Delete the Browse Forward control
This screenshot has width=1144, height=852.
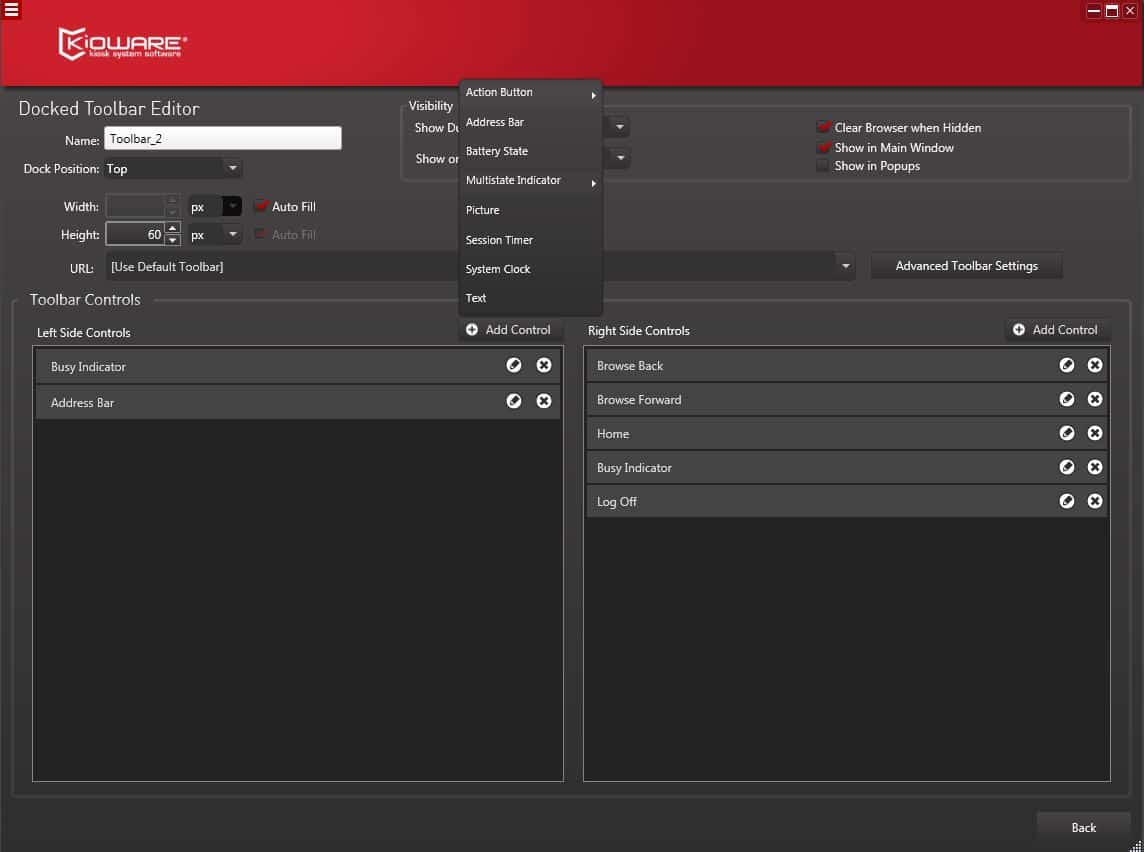click(1095, 400)
